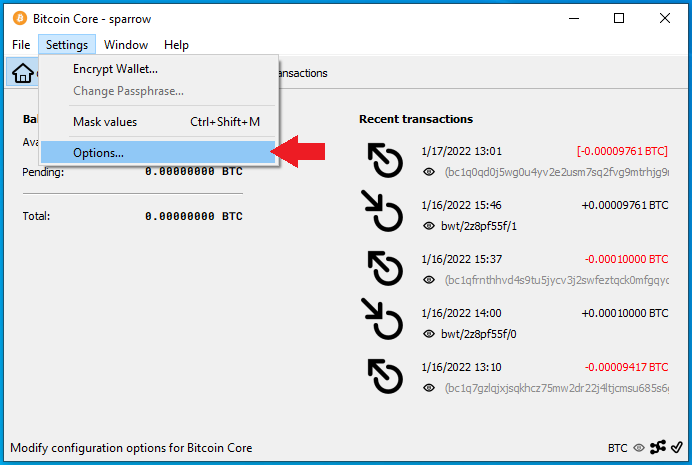Click the sent transaction icon for 1/17/2022 13:01

point(385,161)
